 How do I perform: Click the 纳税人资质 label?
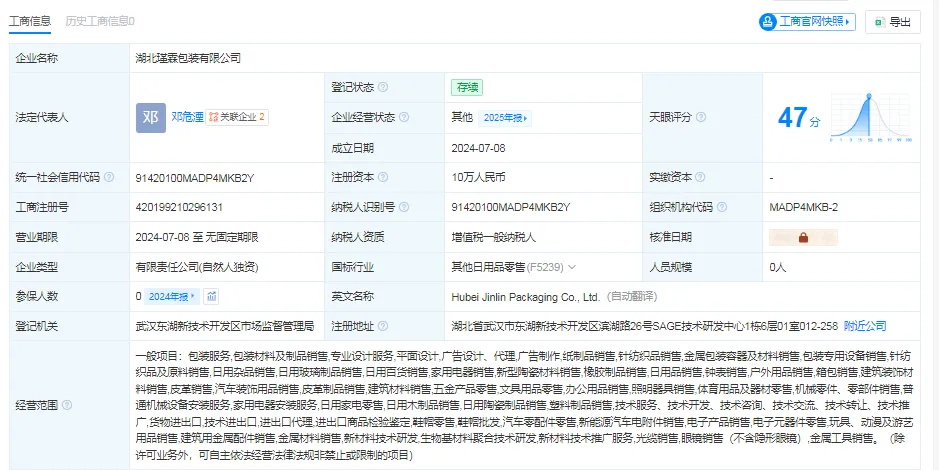[358, 237]
